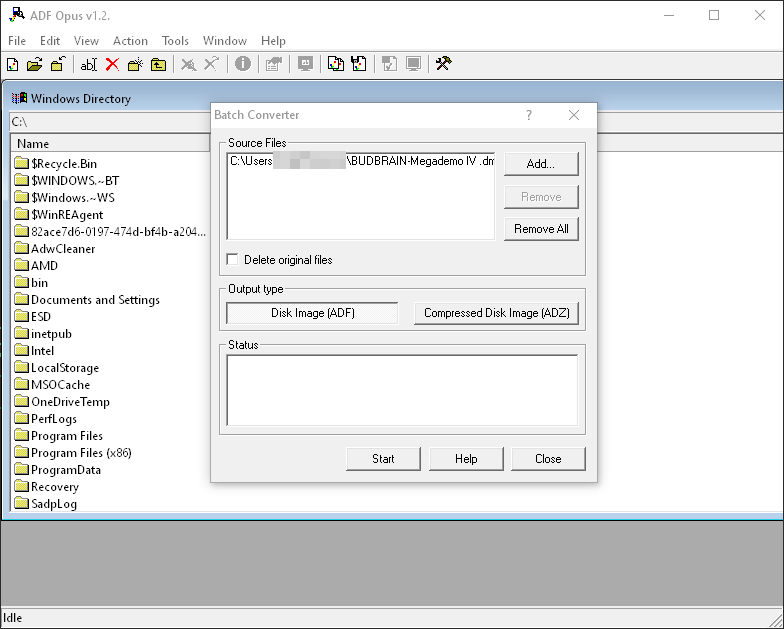Click the greyed monitor icon next to the hammer icon
This screenshot has height=629, width=784.
tap(414, 64)
